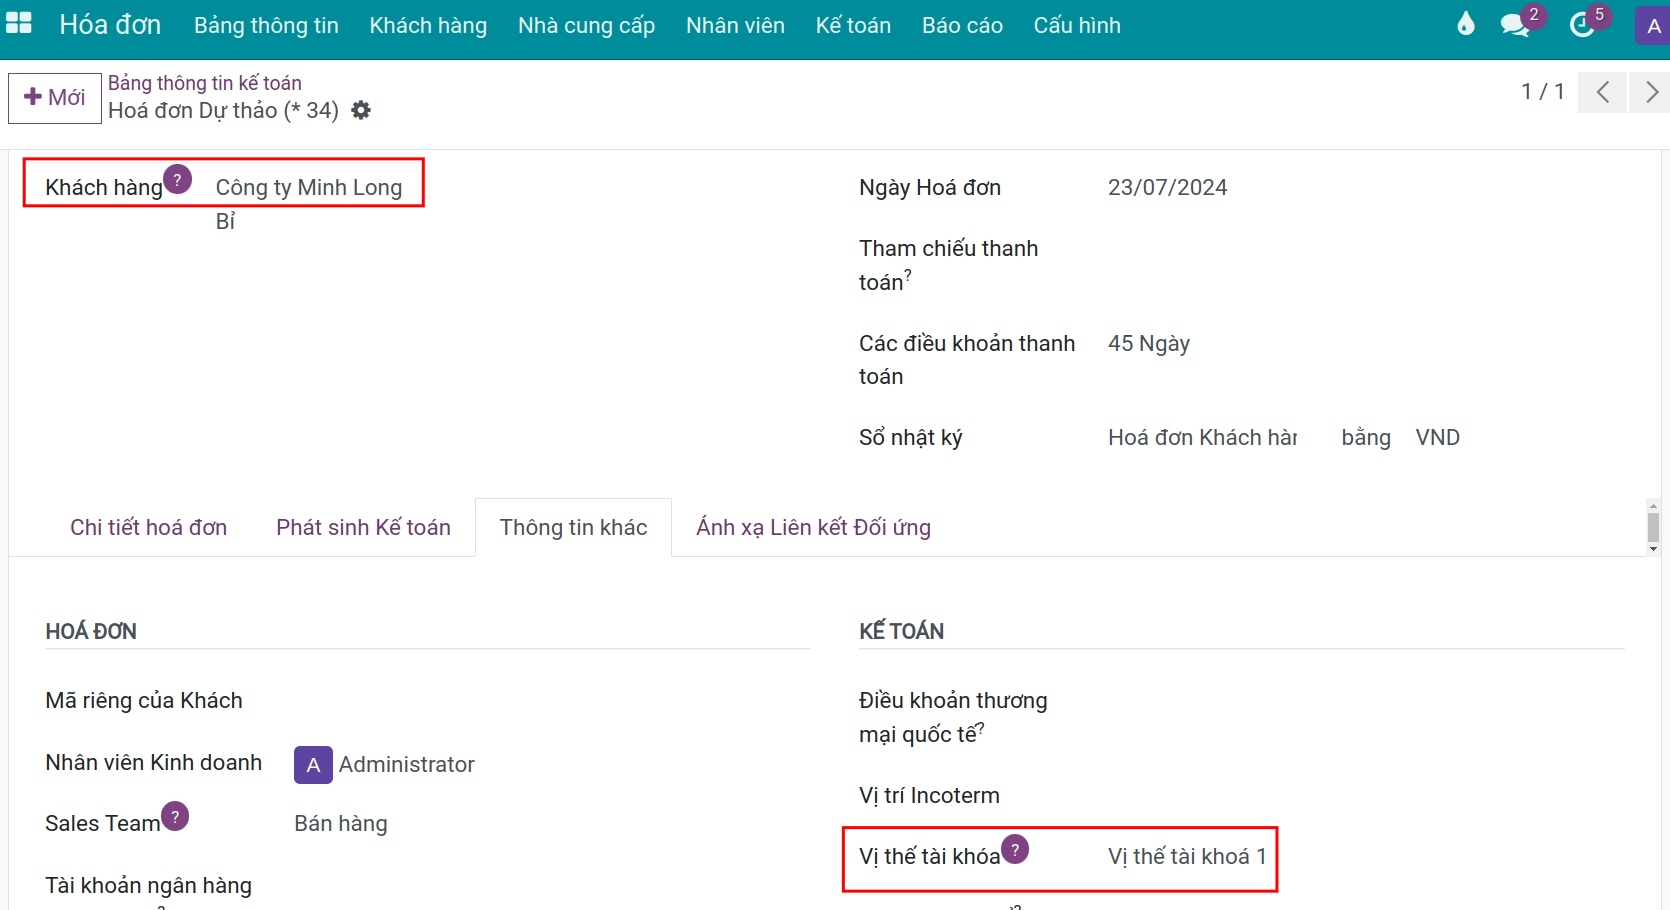Click the water drop icon in header
The image size is (1670, 910).
(1466, 24)
